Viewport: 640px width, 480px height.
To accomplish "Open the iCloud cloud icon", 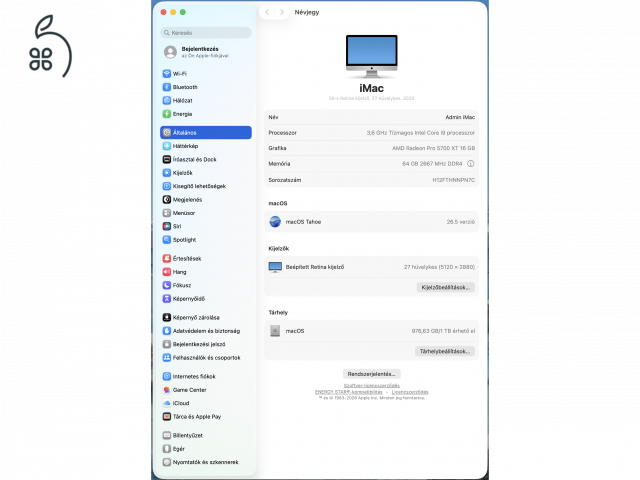I will [167, 403].
